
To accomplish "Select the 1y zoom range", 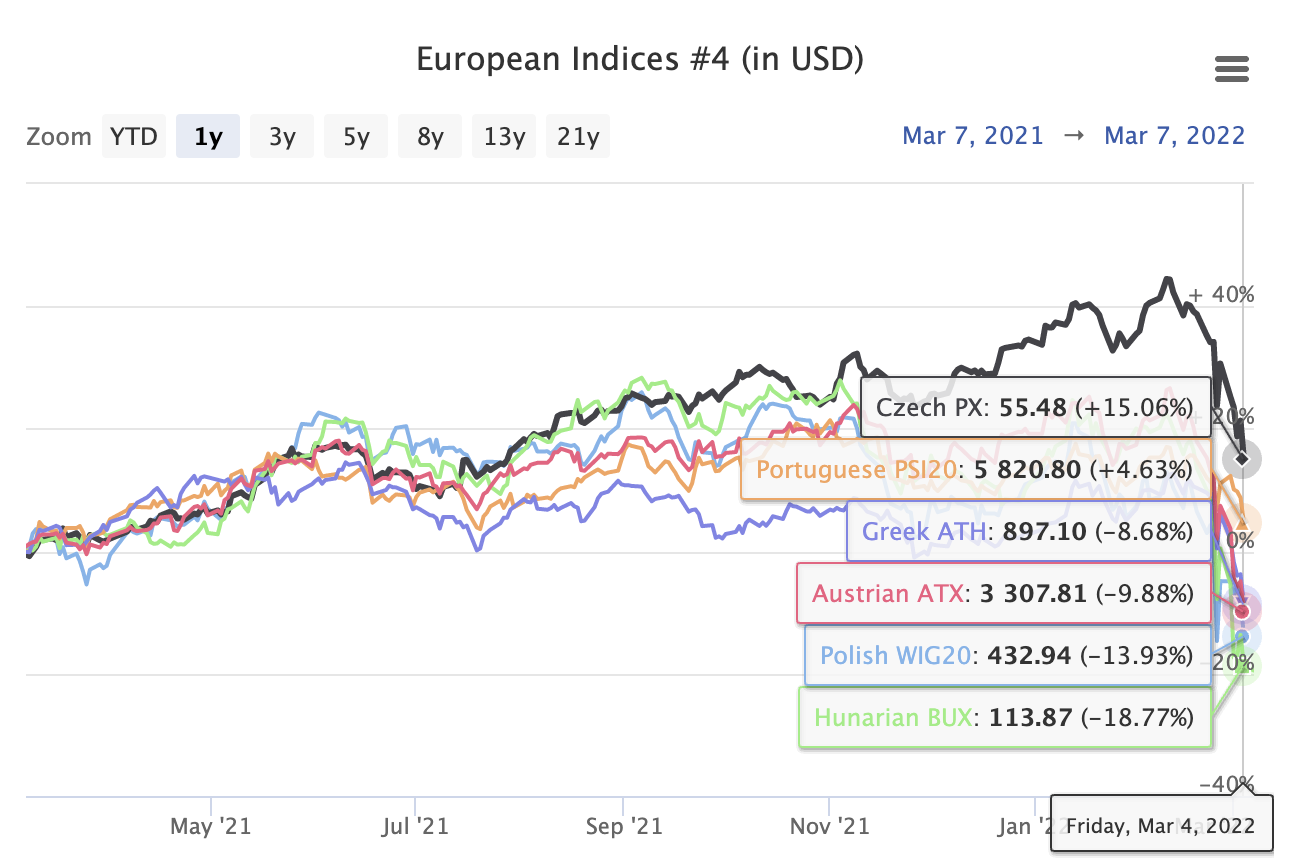I will pos(208,137).
